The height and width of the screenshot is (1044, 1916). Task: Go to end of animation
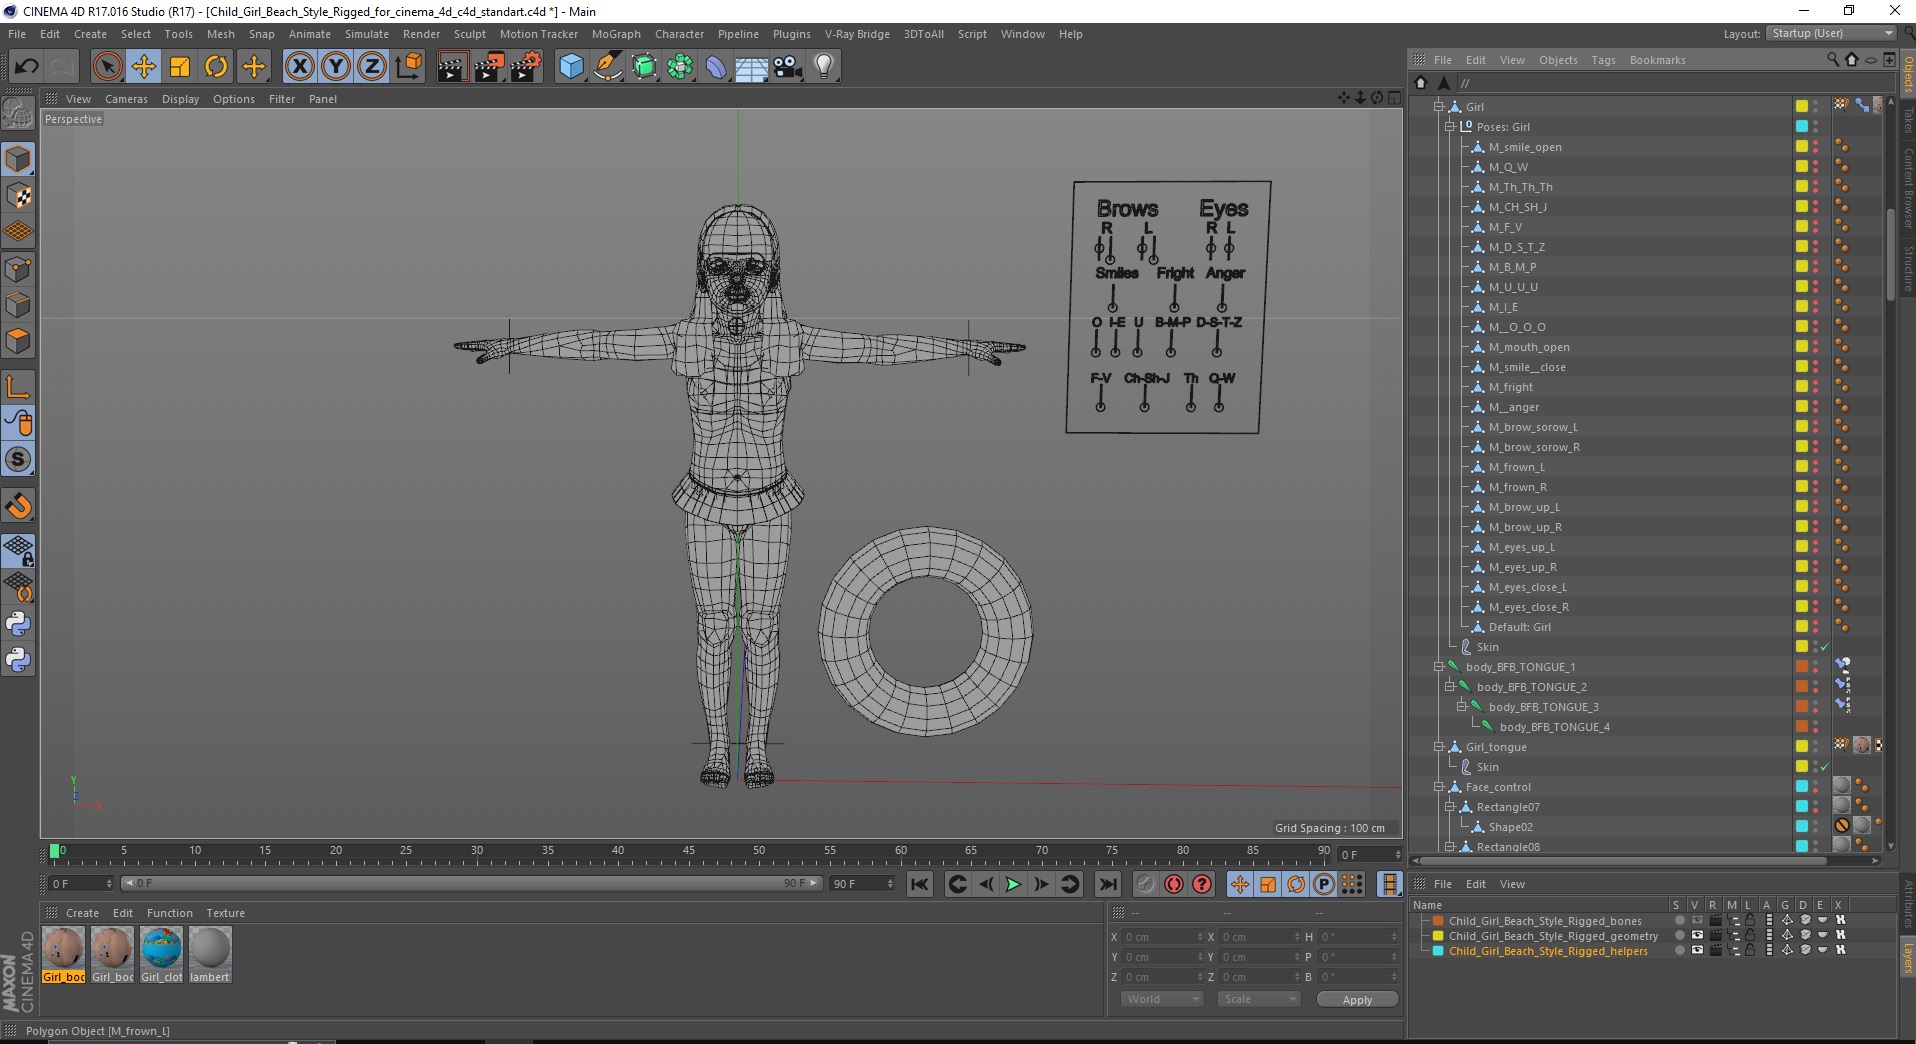pyautogui.click(x=1107, y=884)
